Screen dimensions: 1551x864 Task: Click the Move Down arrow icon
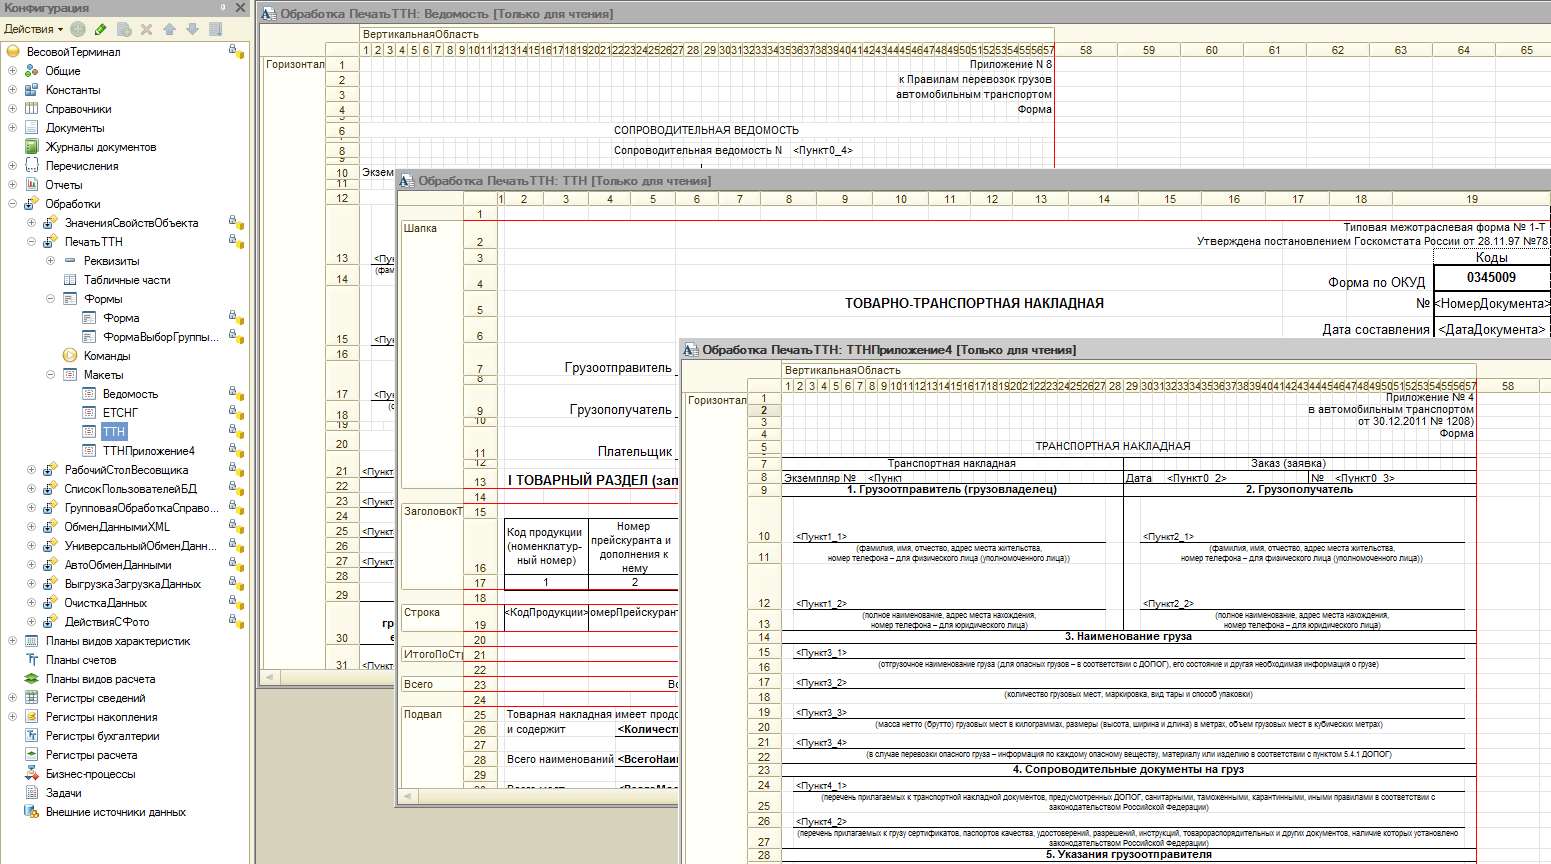coord(192,29)
